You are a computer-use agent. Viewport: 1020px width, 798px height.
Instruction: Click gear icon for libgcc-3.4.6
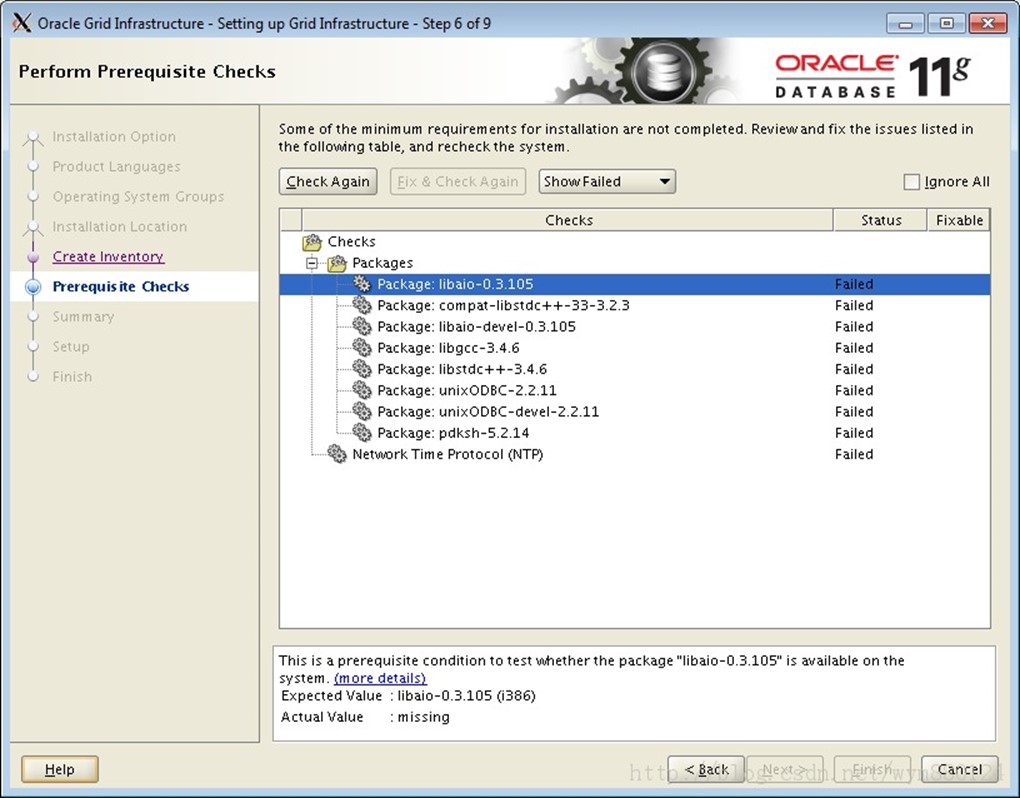362,348
